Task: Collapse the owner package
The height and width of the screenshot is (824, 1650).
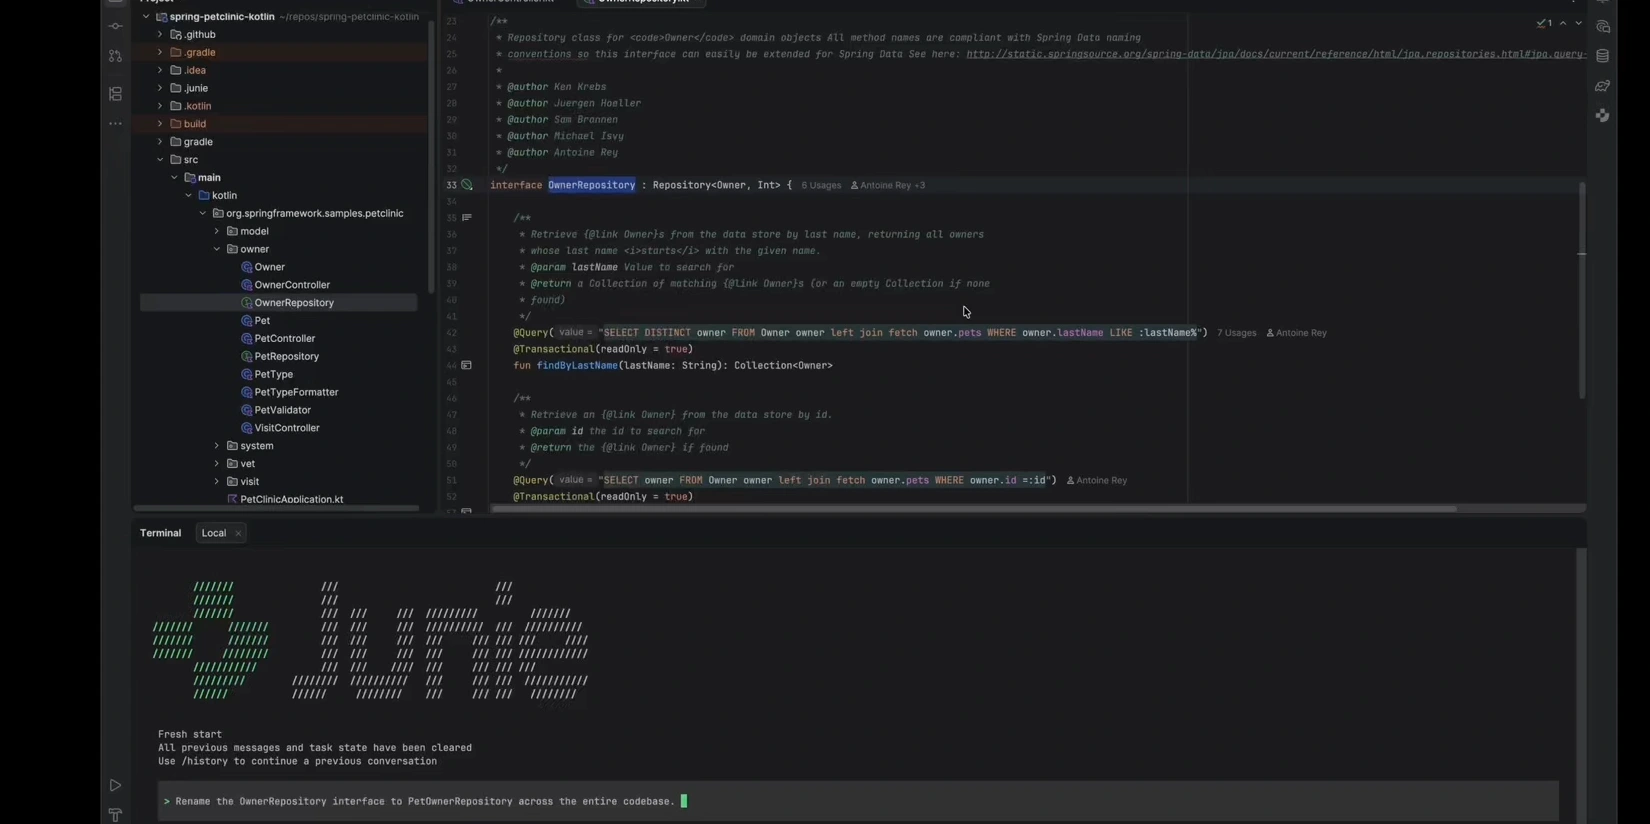Action: [217, 249]
